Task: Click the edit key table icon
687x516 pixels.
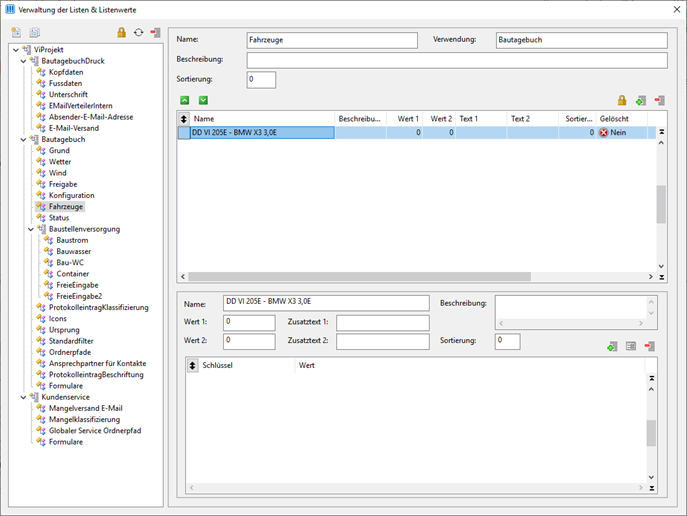Action: click(x=631, y=346)
